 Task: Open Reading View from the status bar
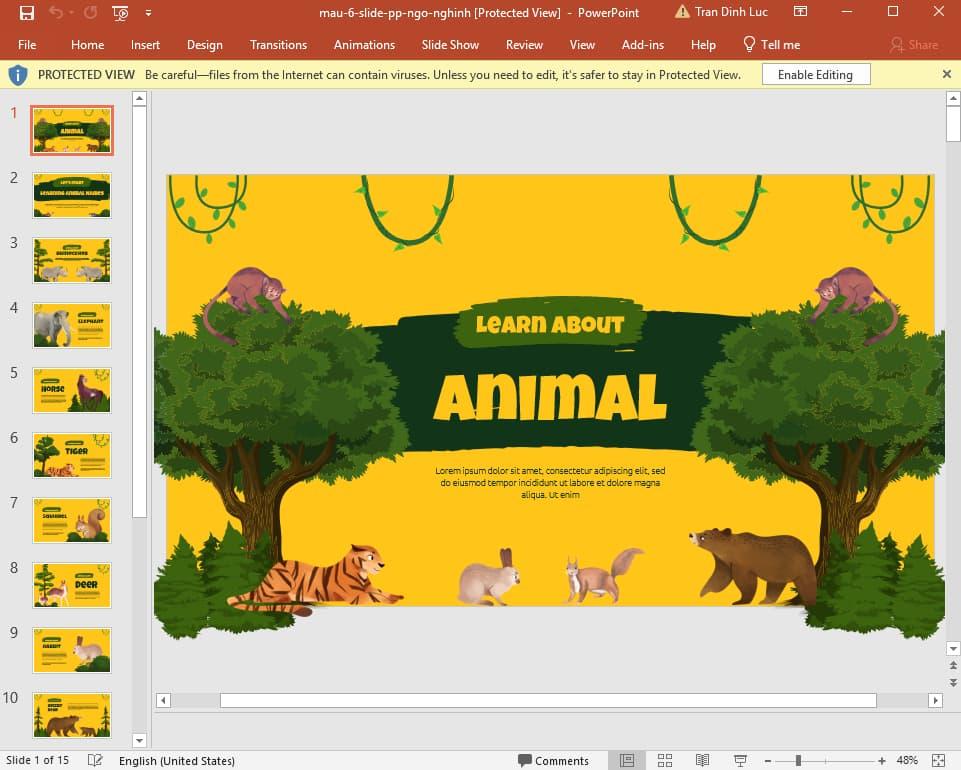pyautogui.click(x=702, y=761)
